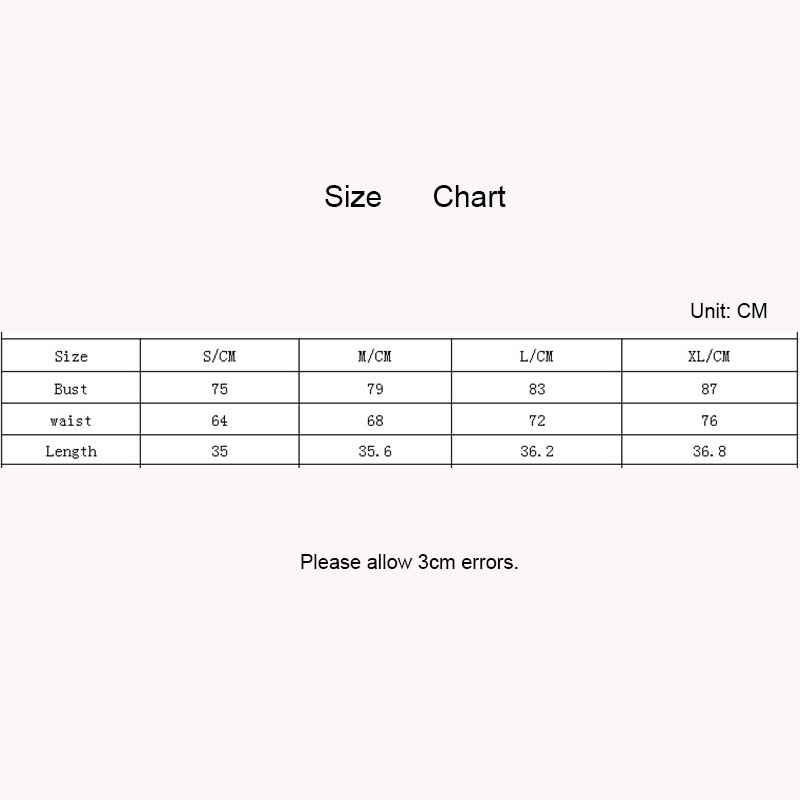Click the Unit: CM label

coord(728,311)
